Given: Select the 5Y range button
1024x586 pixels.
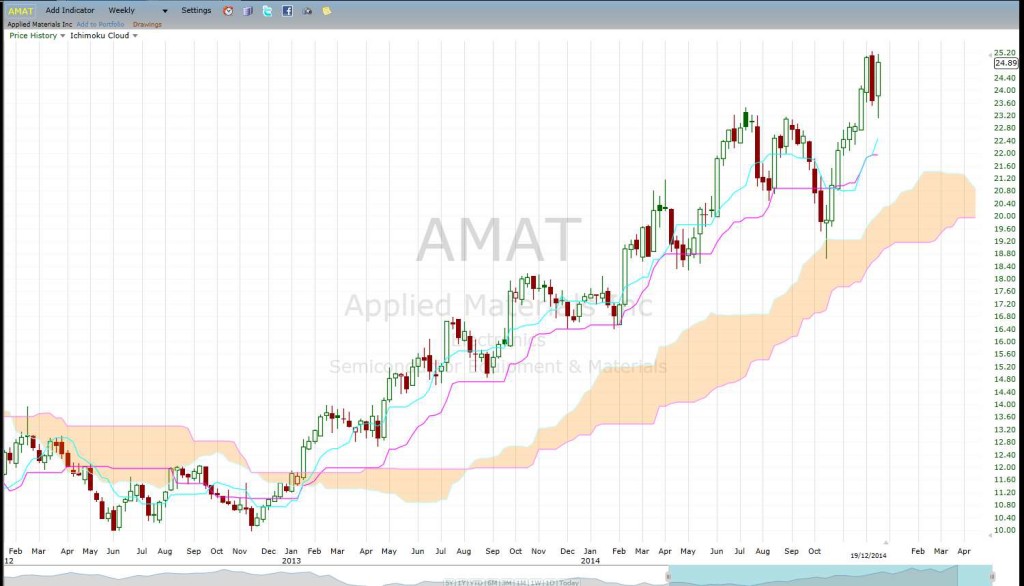Looking at the screenshot, I should click(450, 582).
